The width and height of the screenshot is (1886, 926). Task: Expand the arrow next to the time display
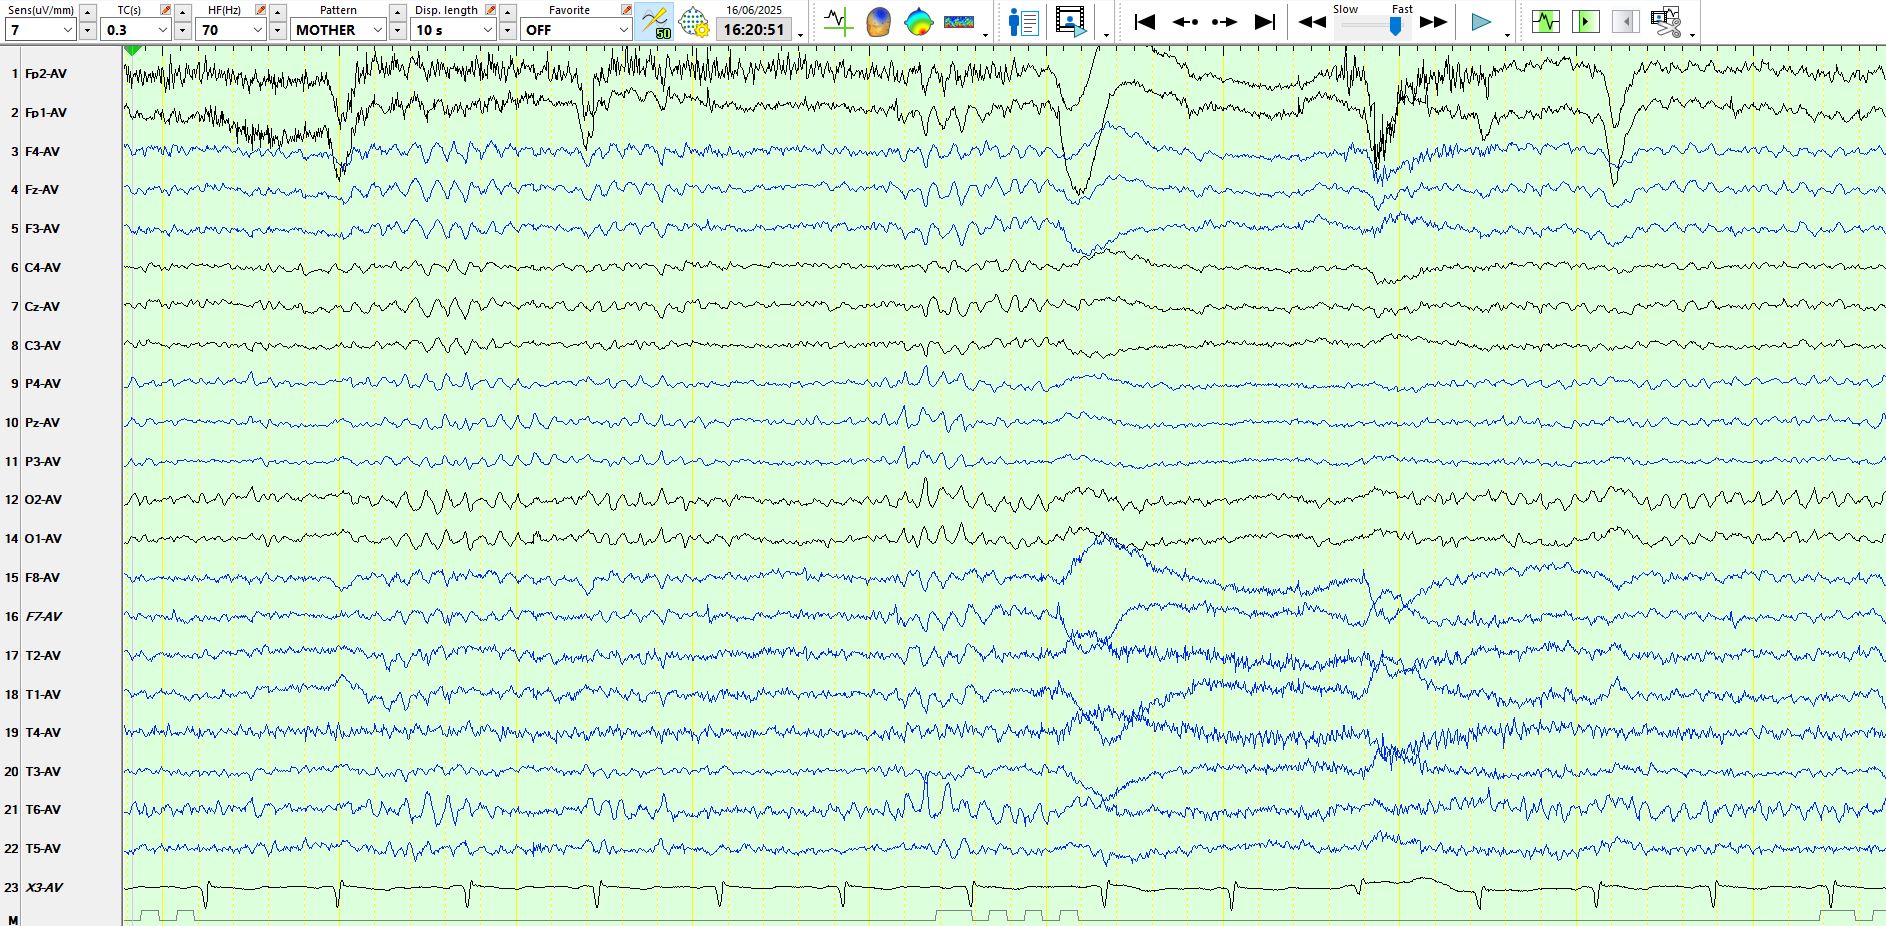coord(801,35)
